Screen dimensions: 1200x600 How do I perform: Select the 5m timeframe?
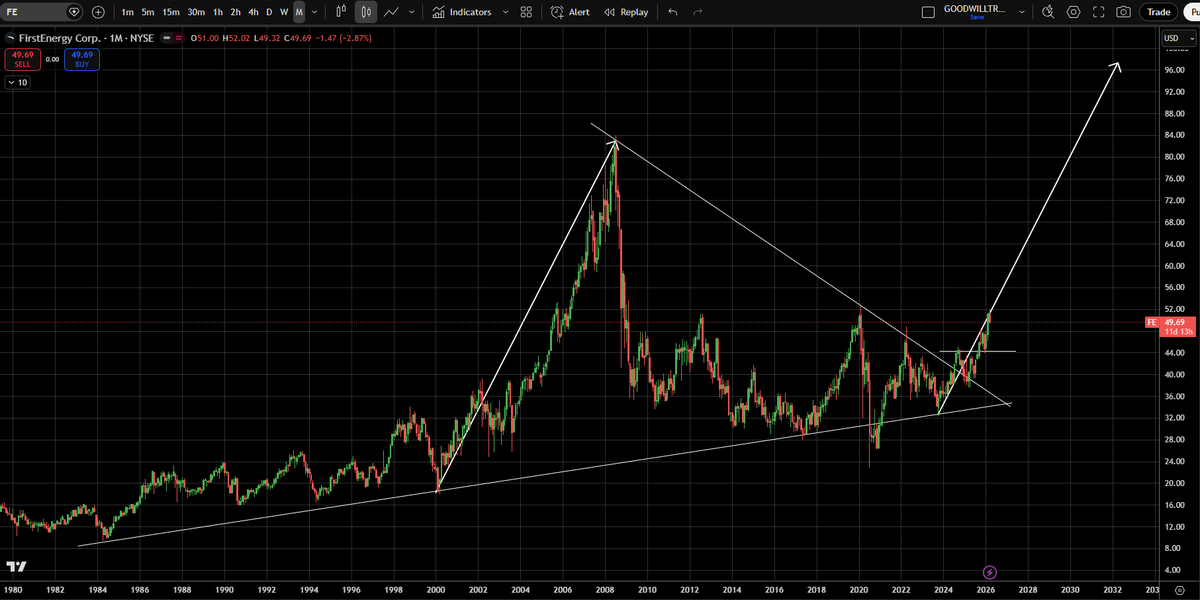click(148, 12)
